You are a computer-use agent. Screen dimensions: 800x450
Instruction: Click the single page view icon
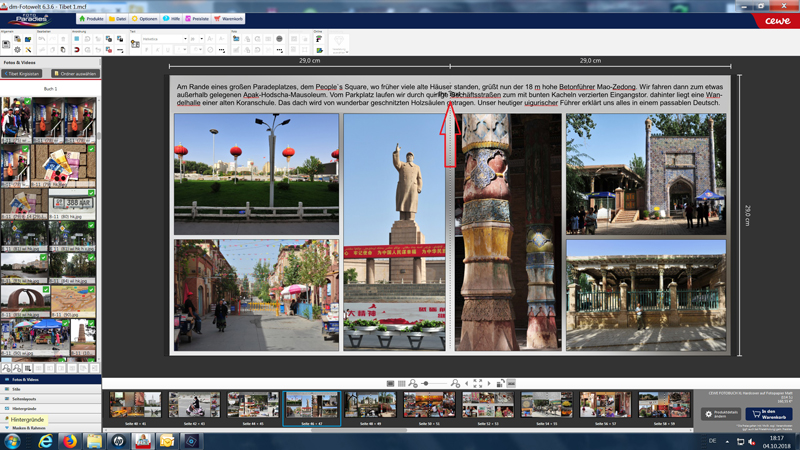[390, 383]
